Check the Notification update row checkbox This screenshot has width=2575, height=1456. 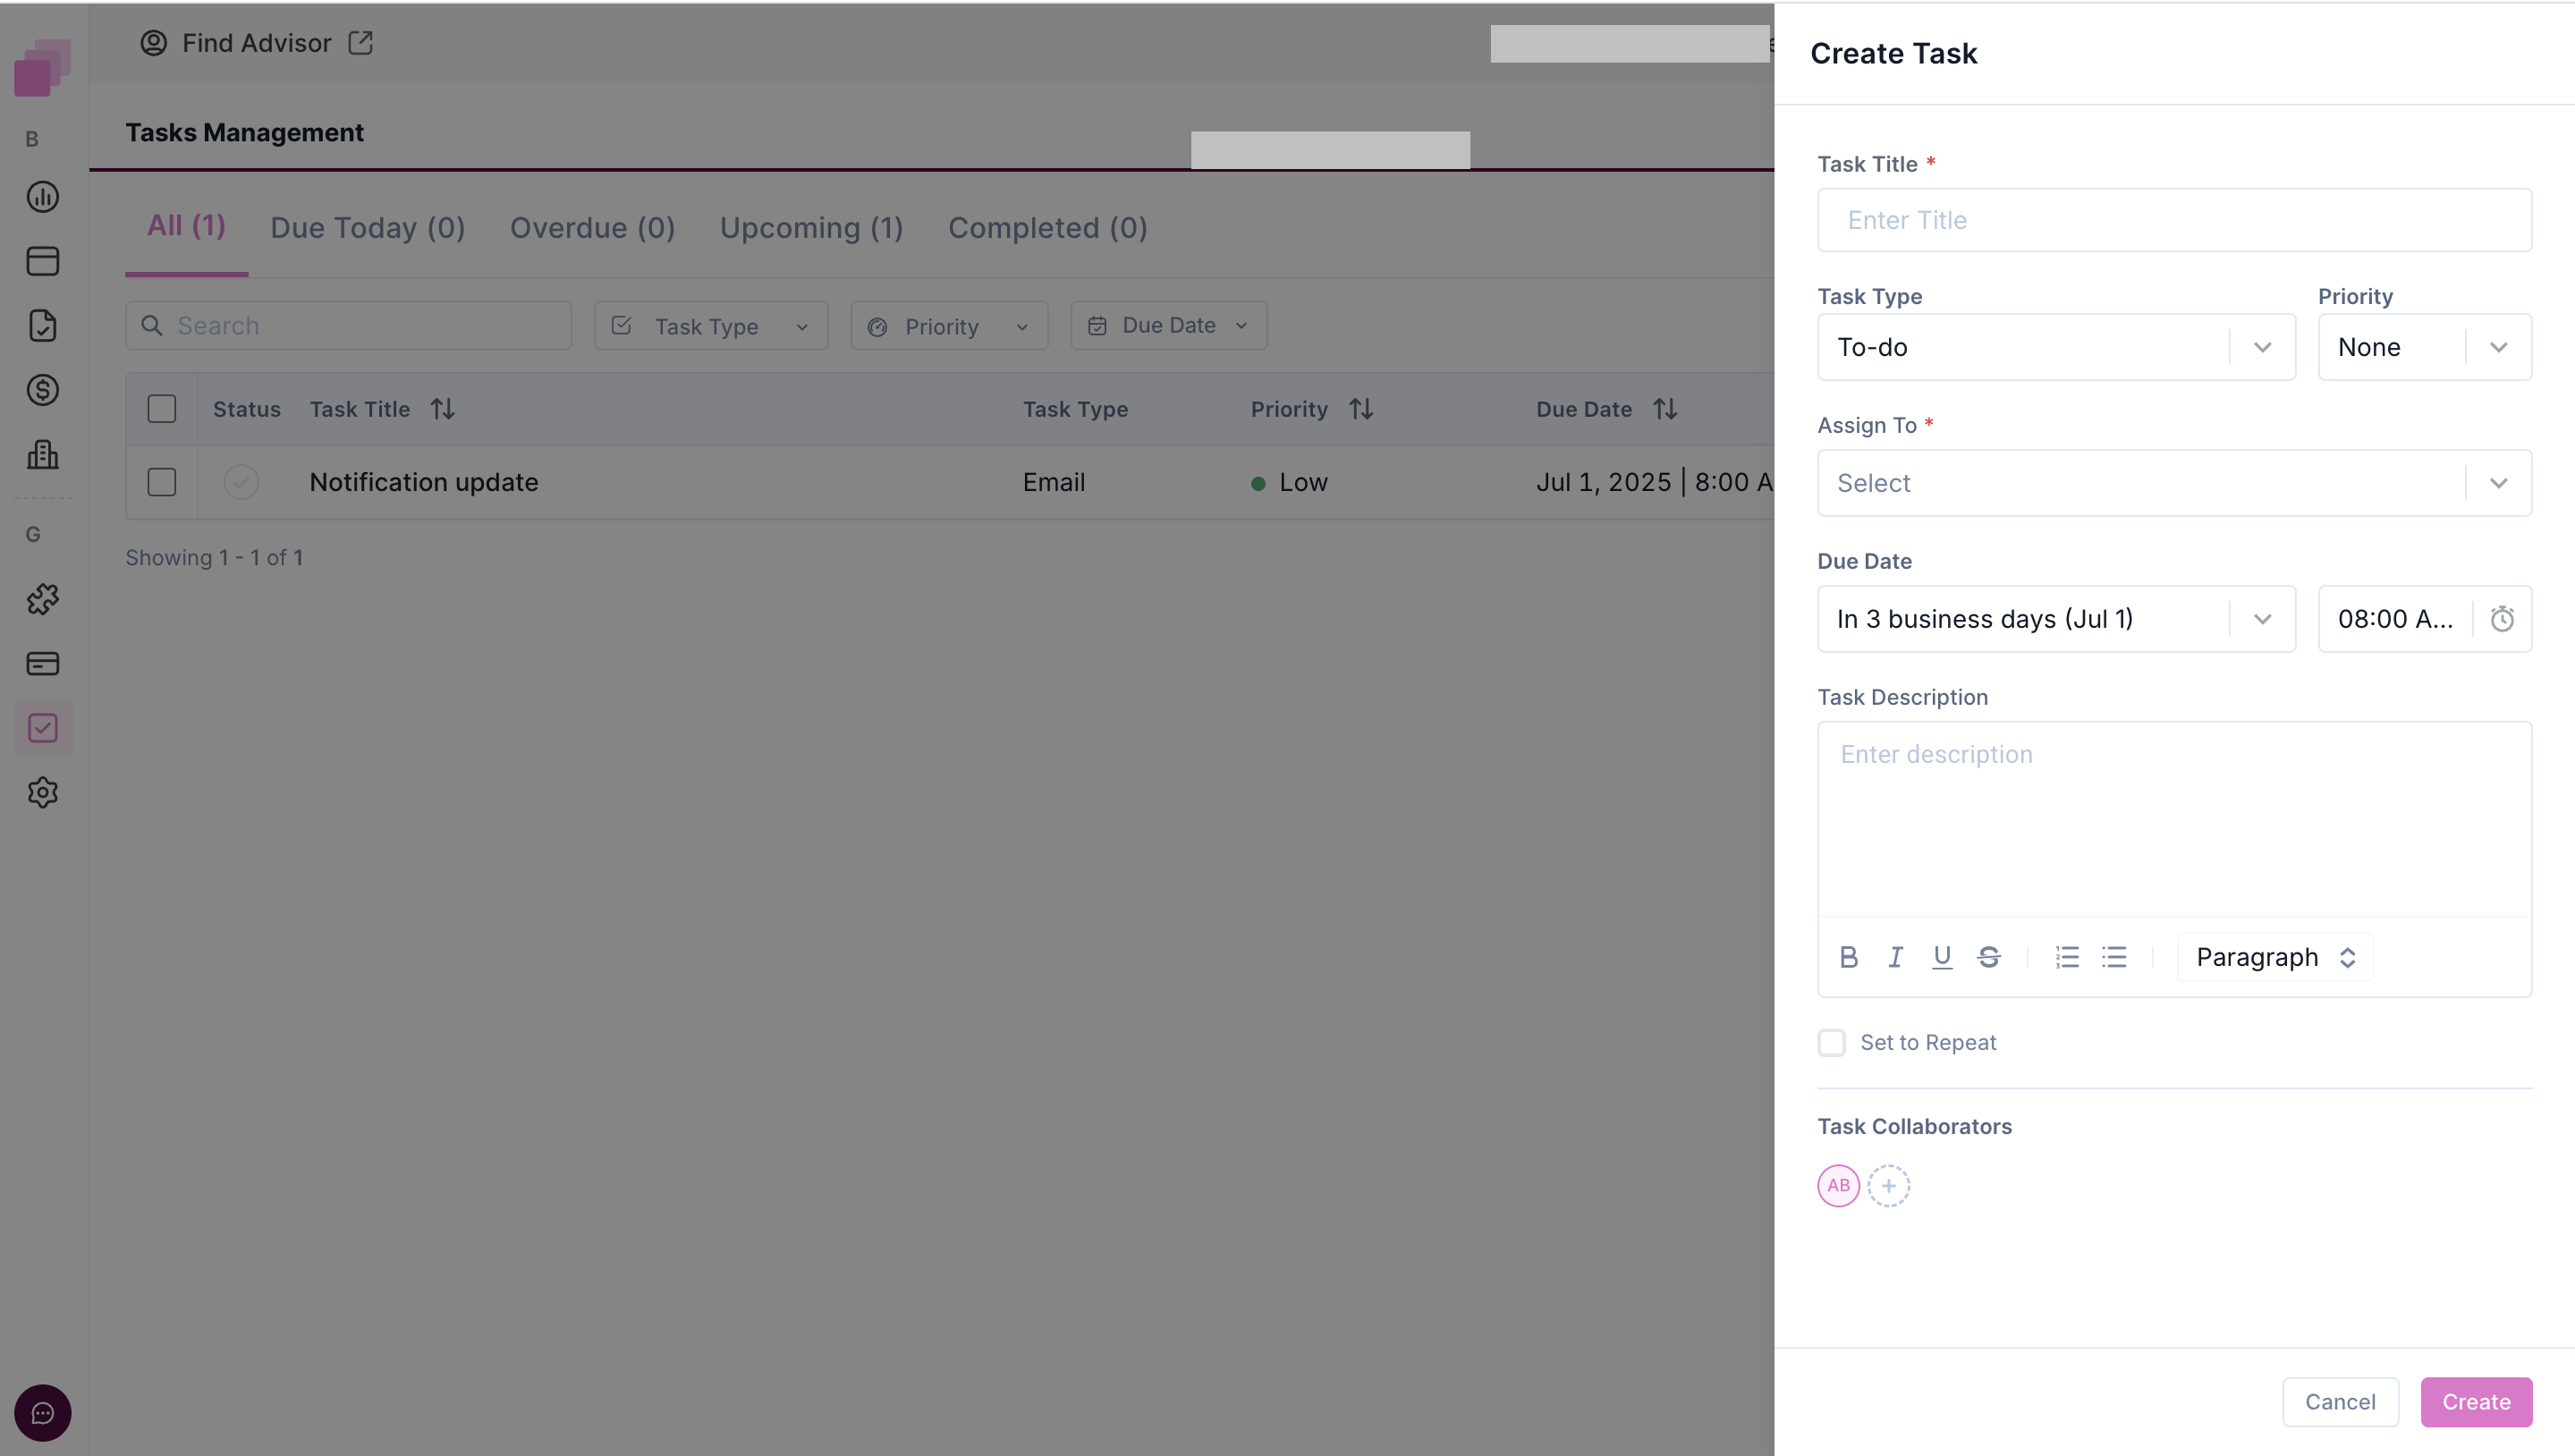(x=162, y=482)
